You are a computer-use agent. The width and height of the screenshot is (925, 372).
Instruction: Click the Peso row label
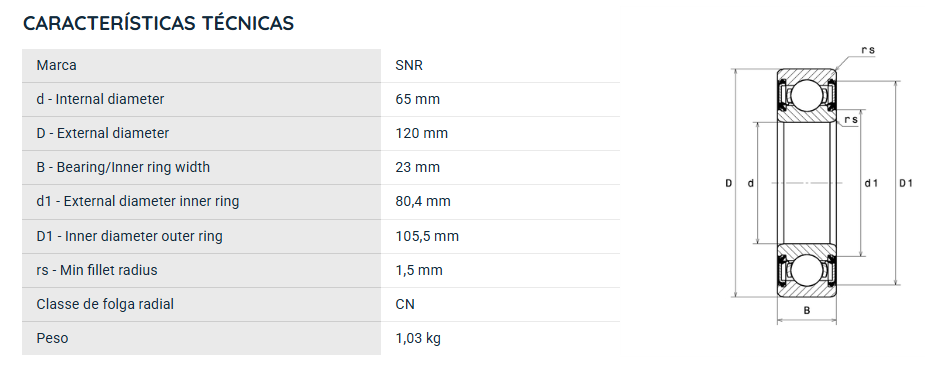[52, 338]
